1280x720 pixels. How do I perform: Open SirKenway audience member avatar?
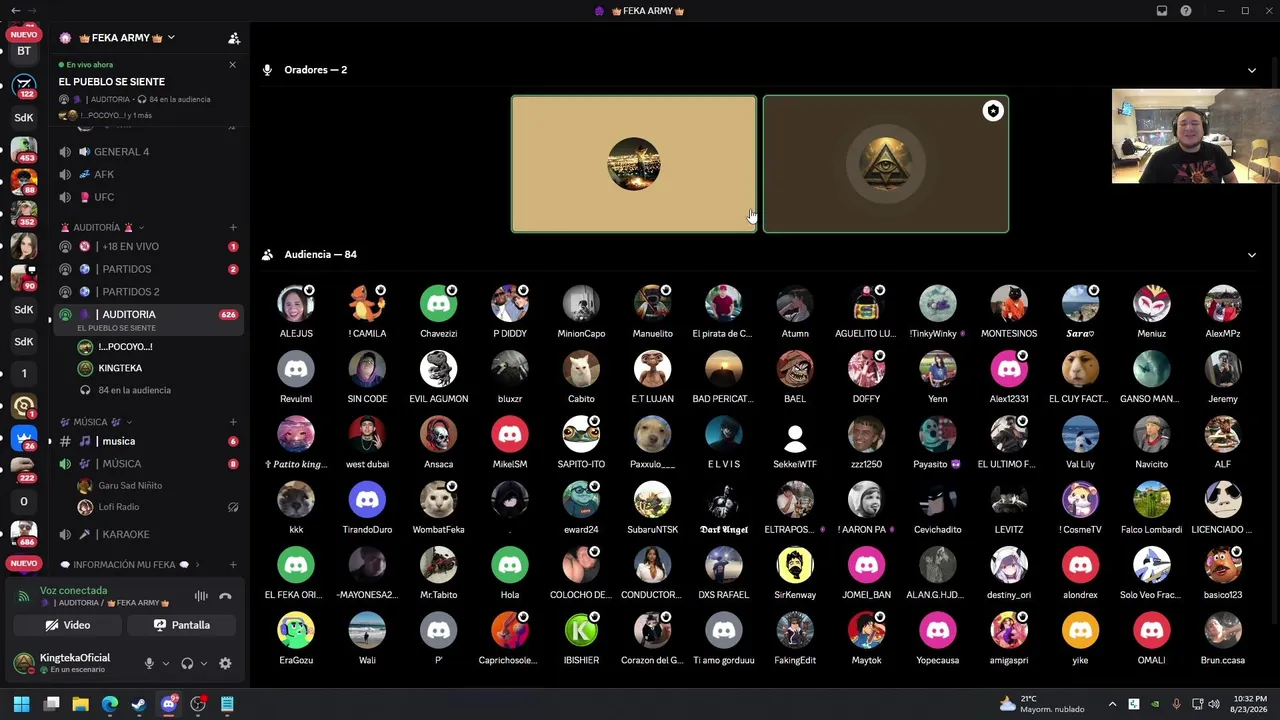click(x=795, y=566)
